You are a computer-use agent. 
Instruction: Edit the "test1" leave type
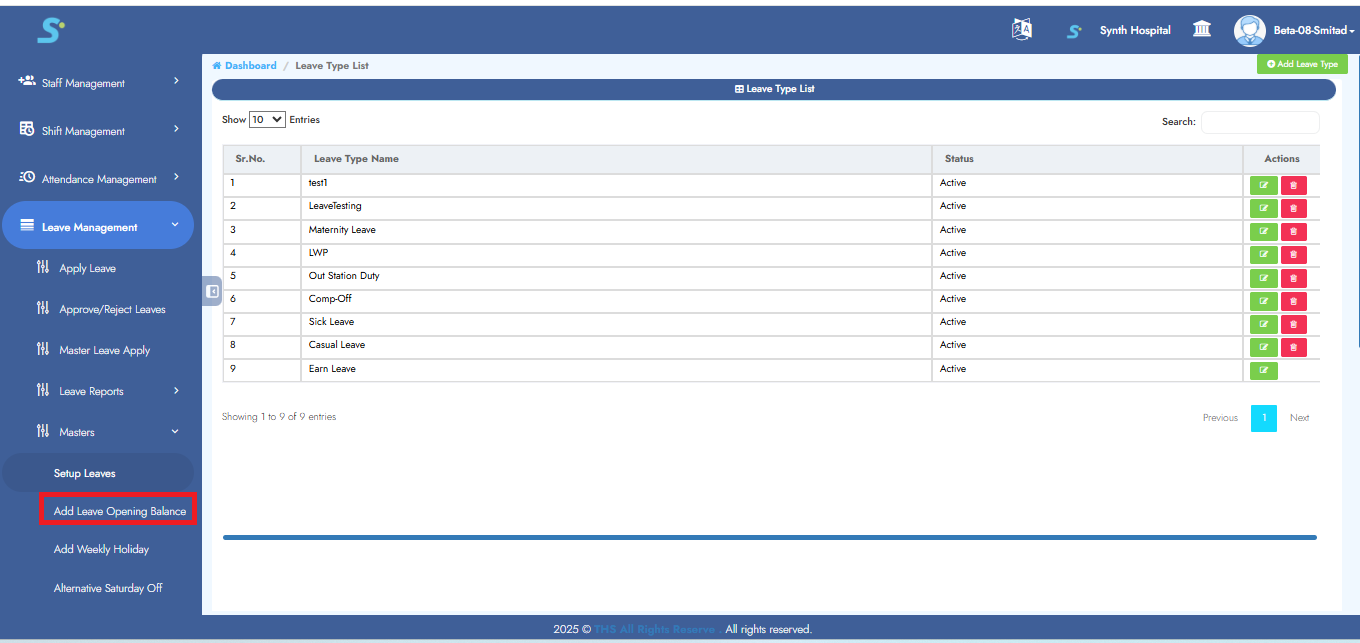1263,184
